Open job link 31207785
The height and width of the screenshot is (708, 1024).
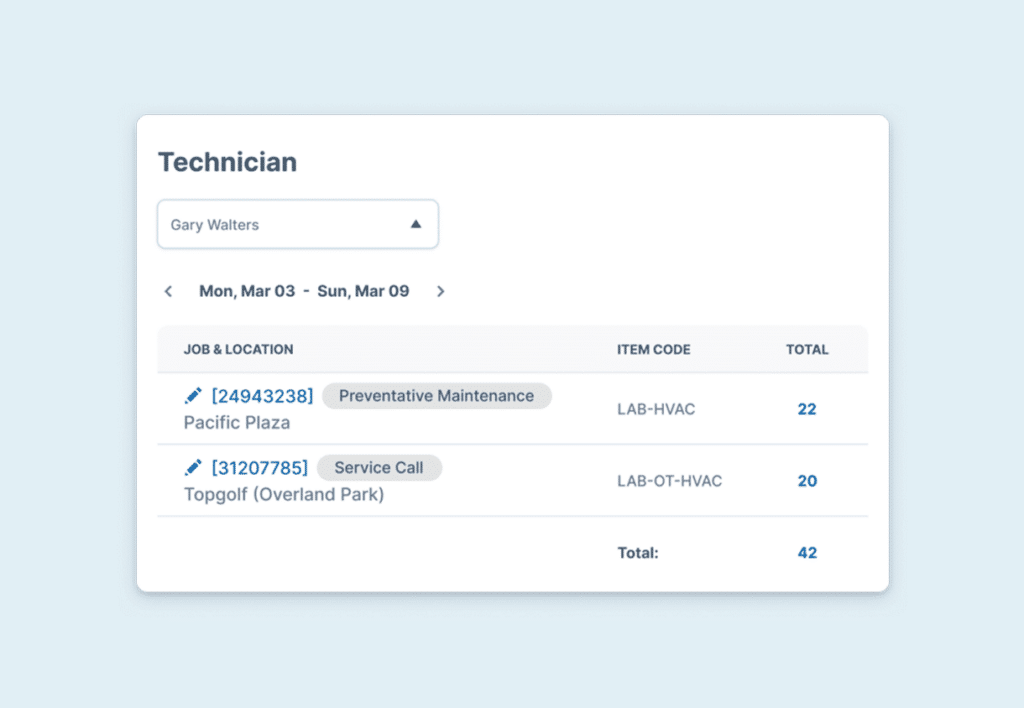point(259,468)
